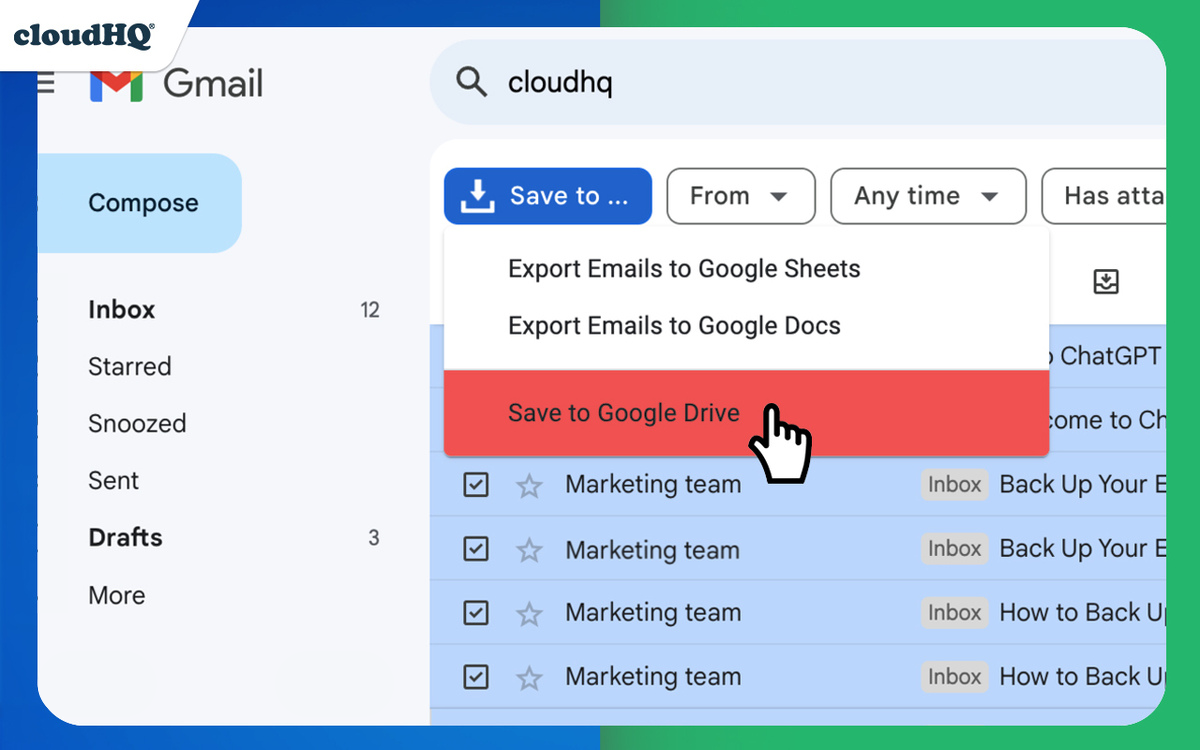The image size is (1200, 750).
Task: Choose Export Emails to Google Sheets
Action: click(x=684, y=268)
